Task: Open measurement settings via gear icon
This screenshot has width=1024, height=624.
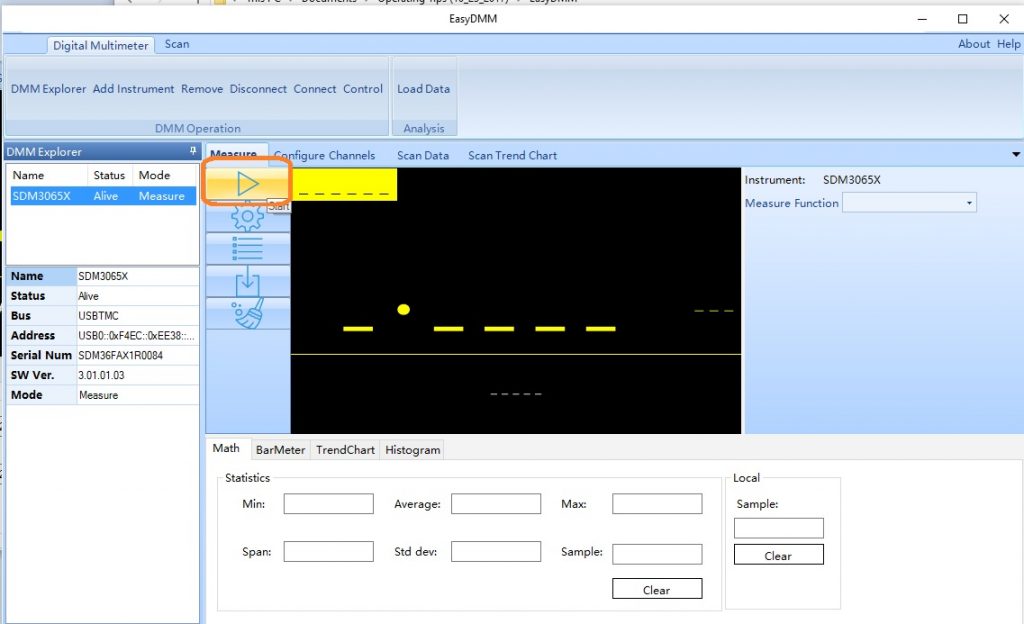Action: pyautogui.click(x=247, y=217)
